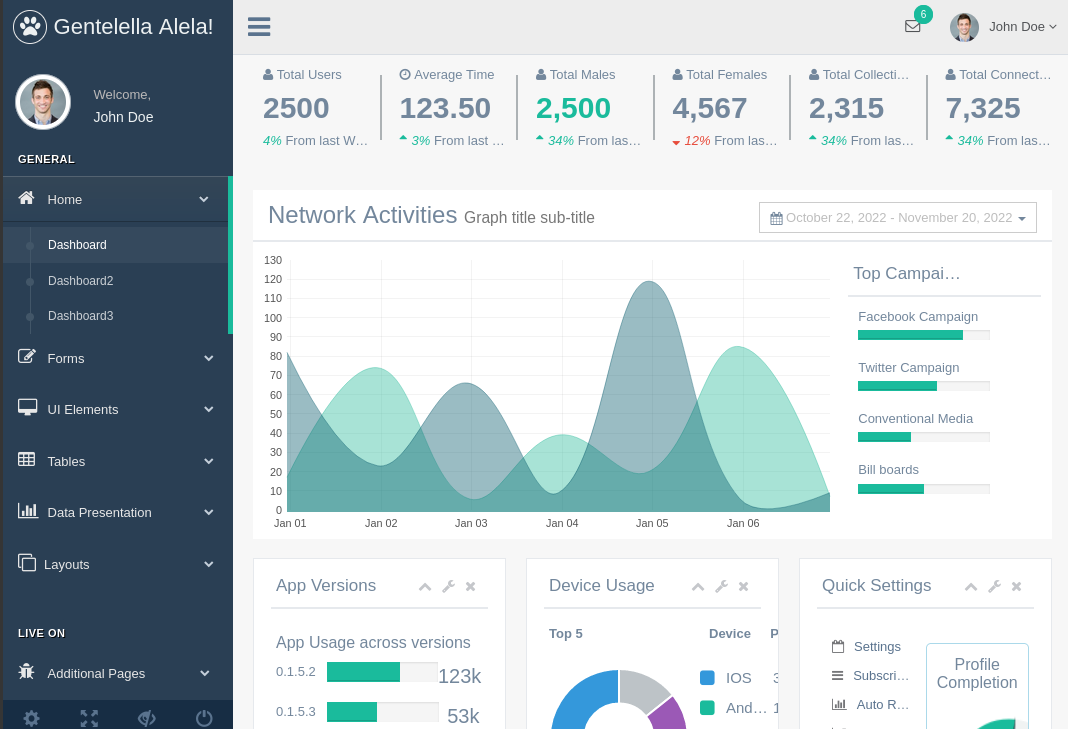1068x729 pixels.
Task: Open the envelope messages icon
Action: [912, 26]
